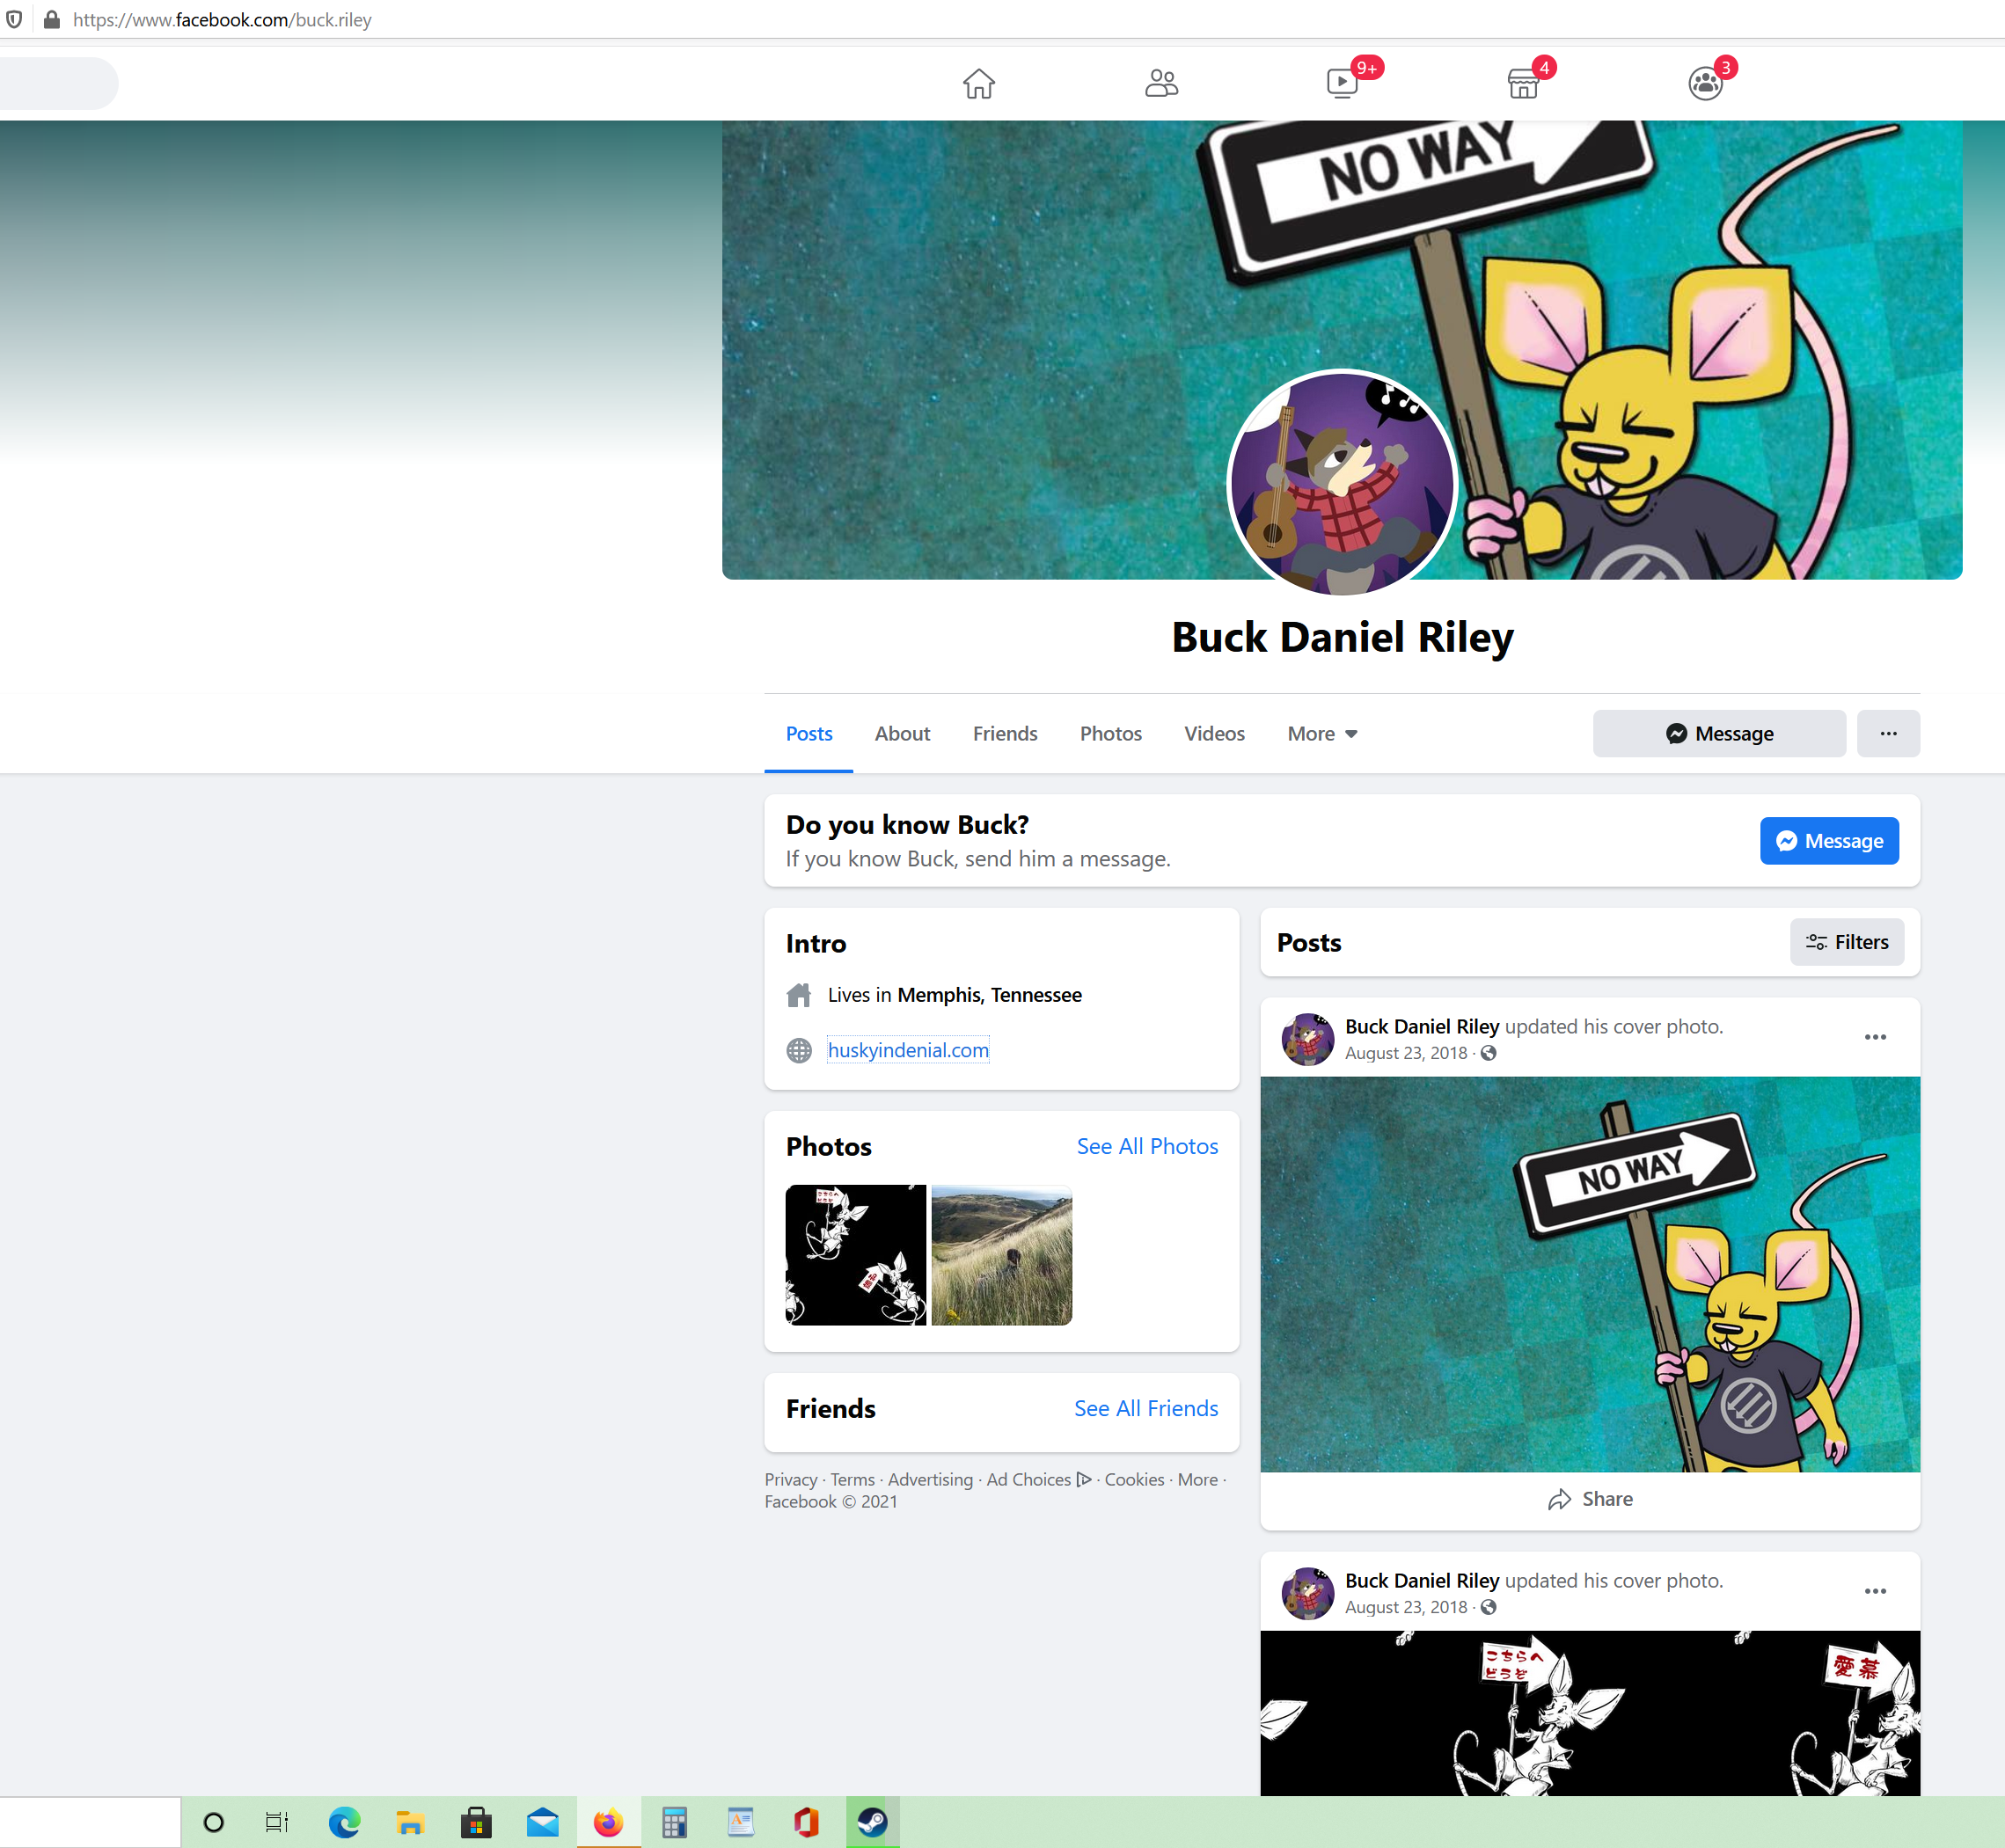
Task: Click Buck's avatar on second post
Action: [x=1308, y=1593]
